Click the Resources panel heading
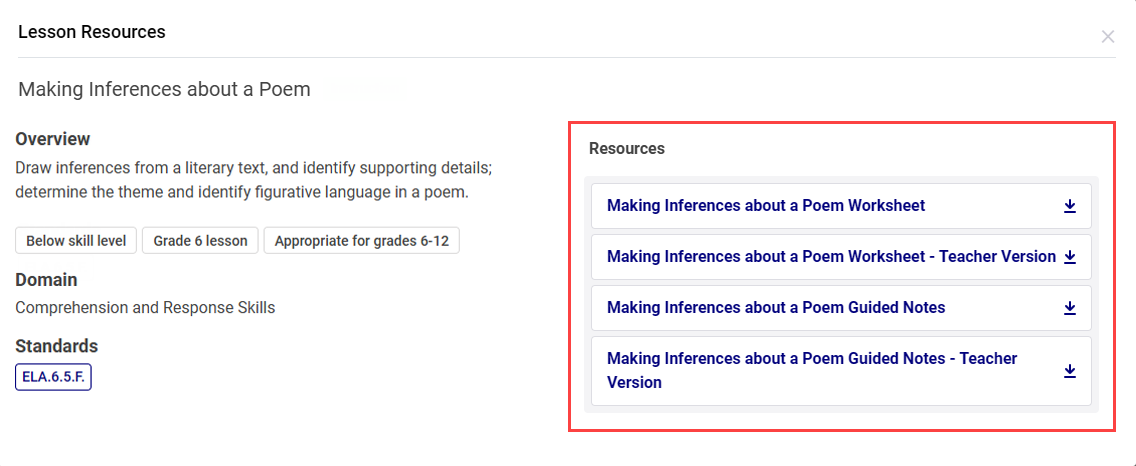Screen dimensions: 1136x466 (627, 149)
